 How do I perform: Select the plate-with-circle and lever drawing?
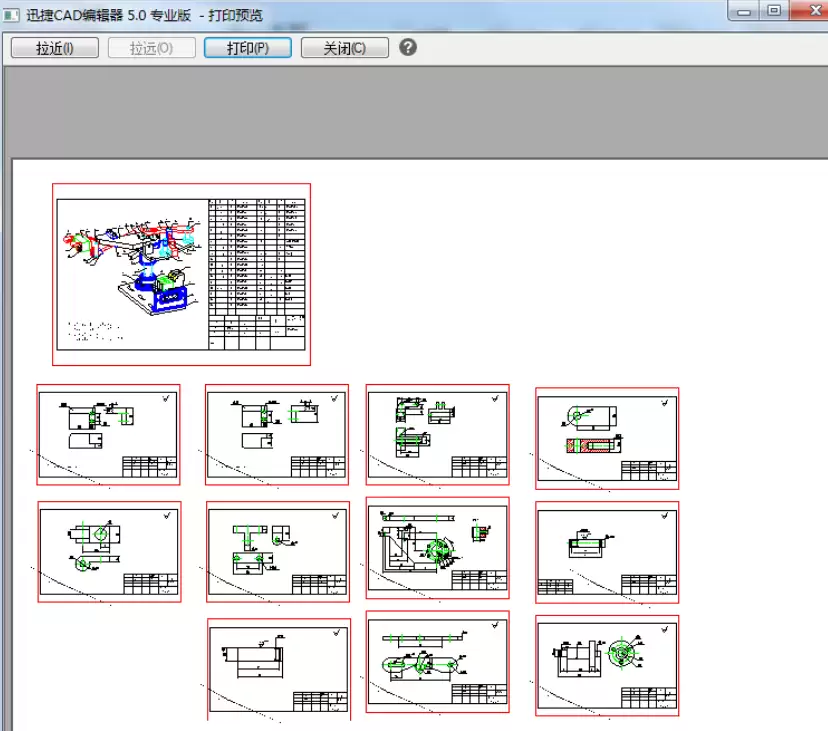(x=109, y=551)
